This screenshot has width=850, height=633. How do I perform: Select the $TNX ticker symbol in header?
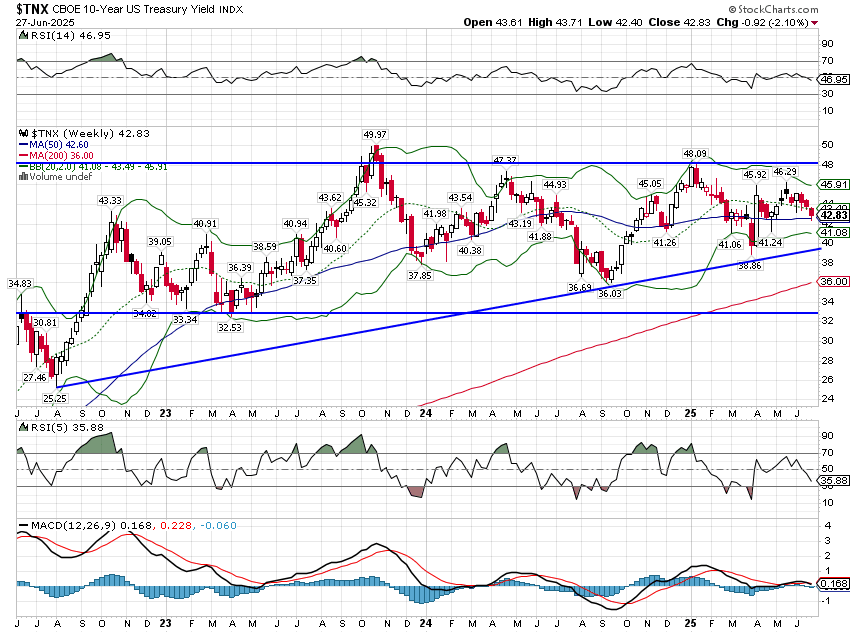click(x=33, y=9)
